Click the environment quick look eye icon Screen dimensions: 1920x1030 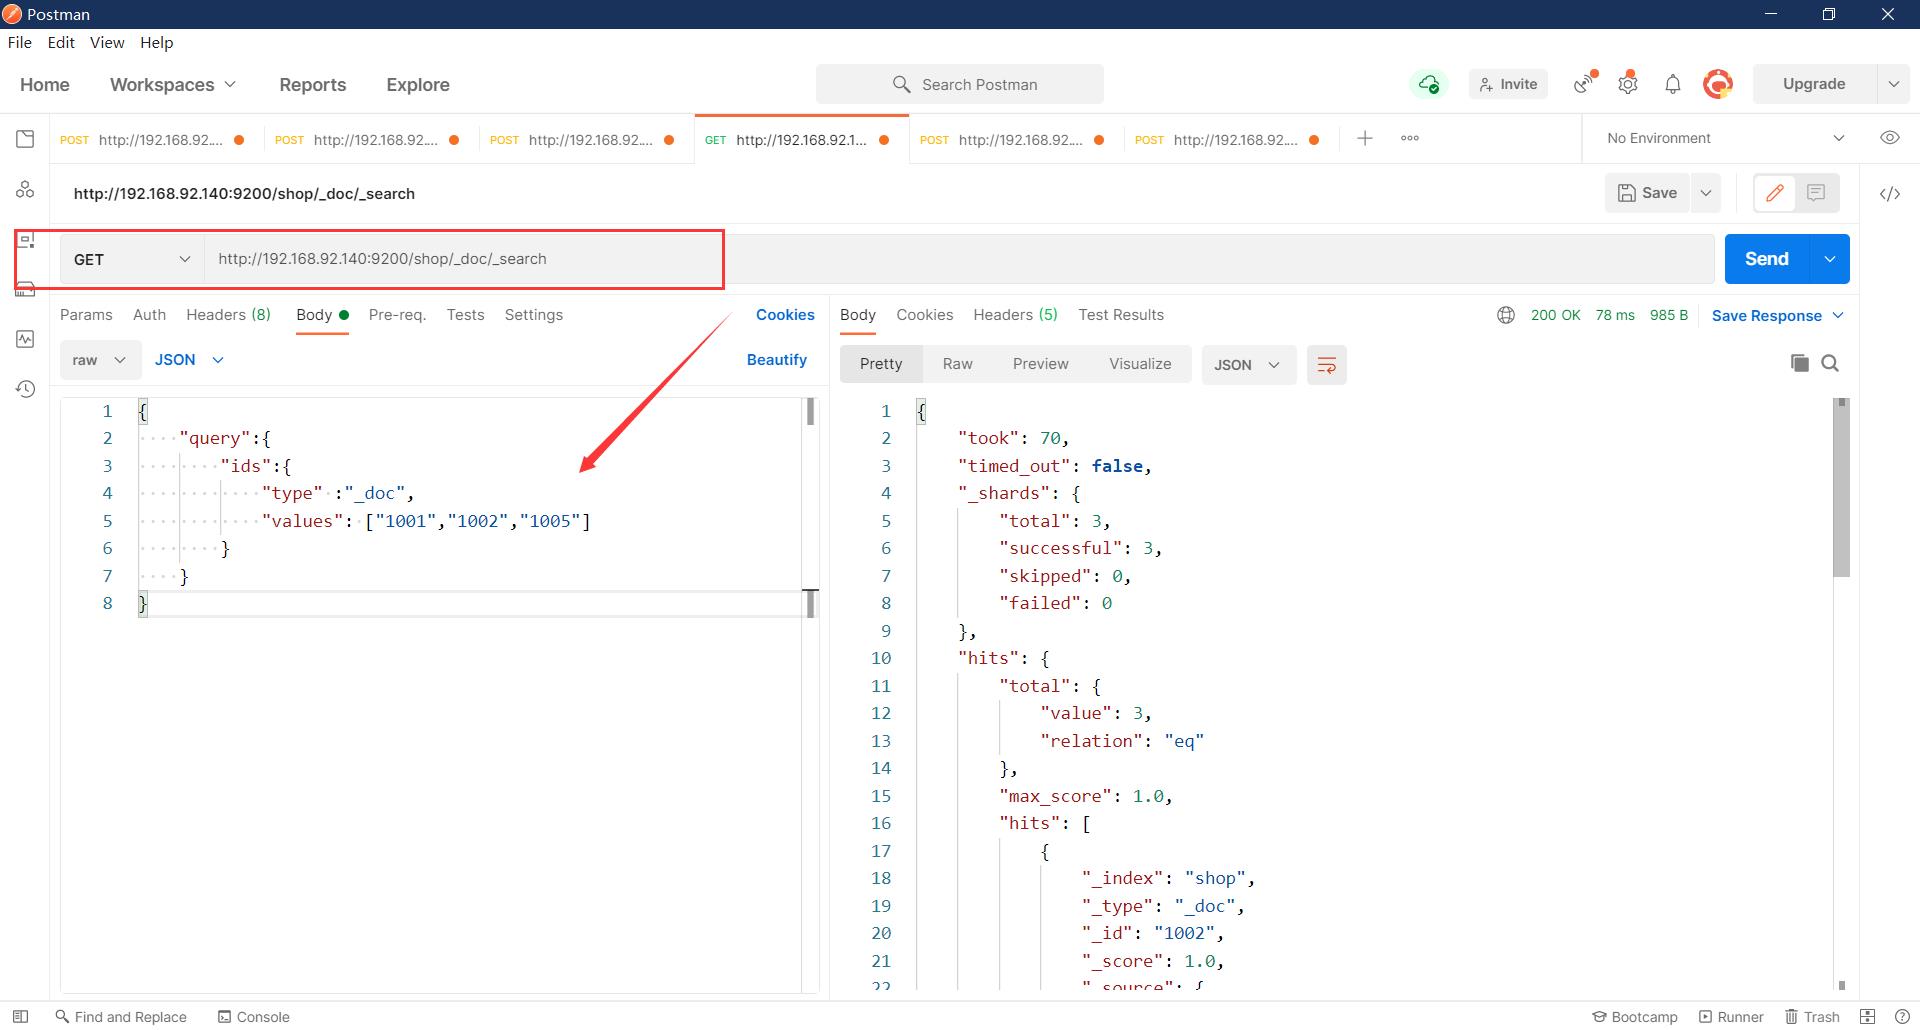pos(1889,138)
